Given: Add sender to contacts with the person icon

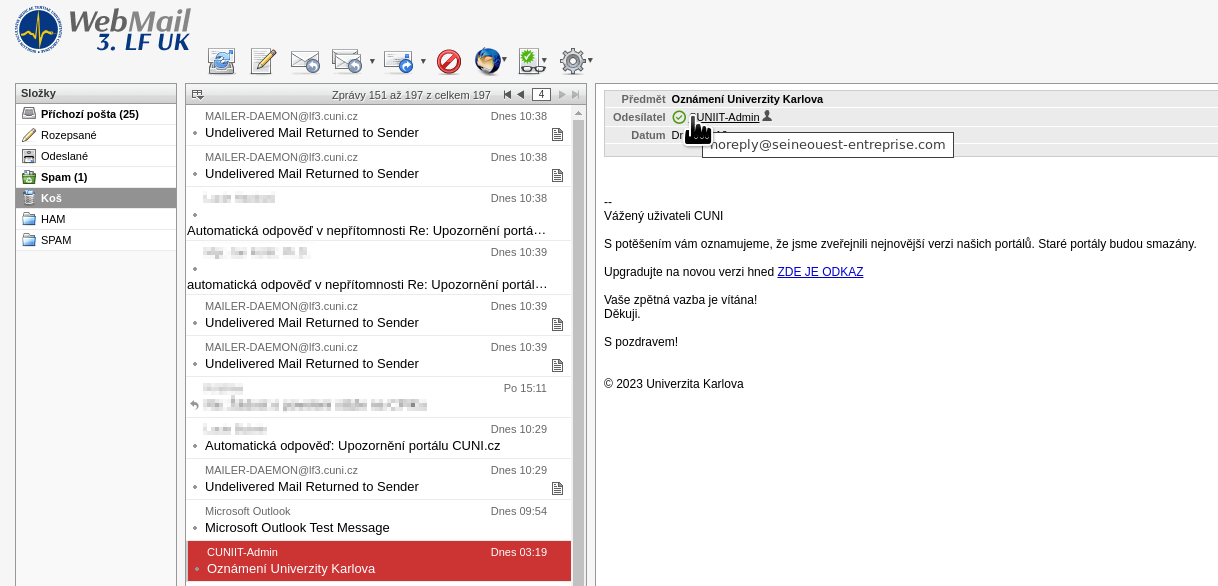Looking at the screenshot, I should [767, 116].
